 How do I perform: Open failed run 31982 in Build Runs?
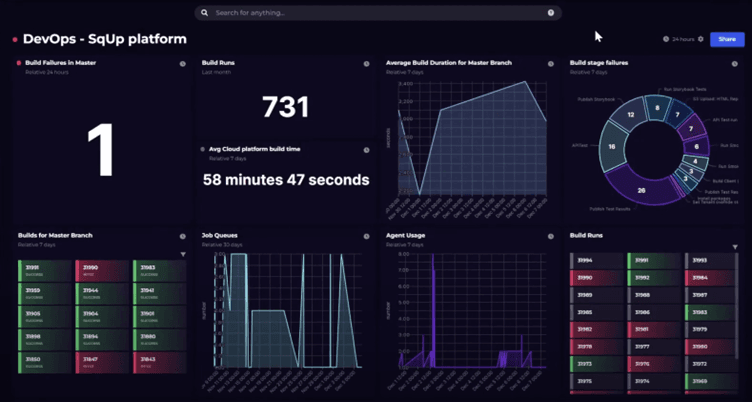click(x=597, y=330)
